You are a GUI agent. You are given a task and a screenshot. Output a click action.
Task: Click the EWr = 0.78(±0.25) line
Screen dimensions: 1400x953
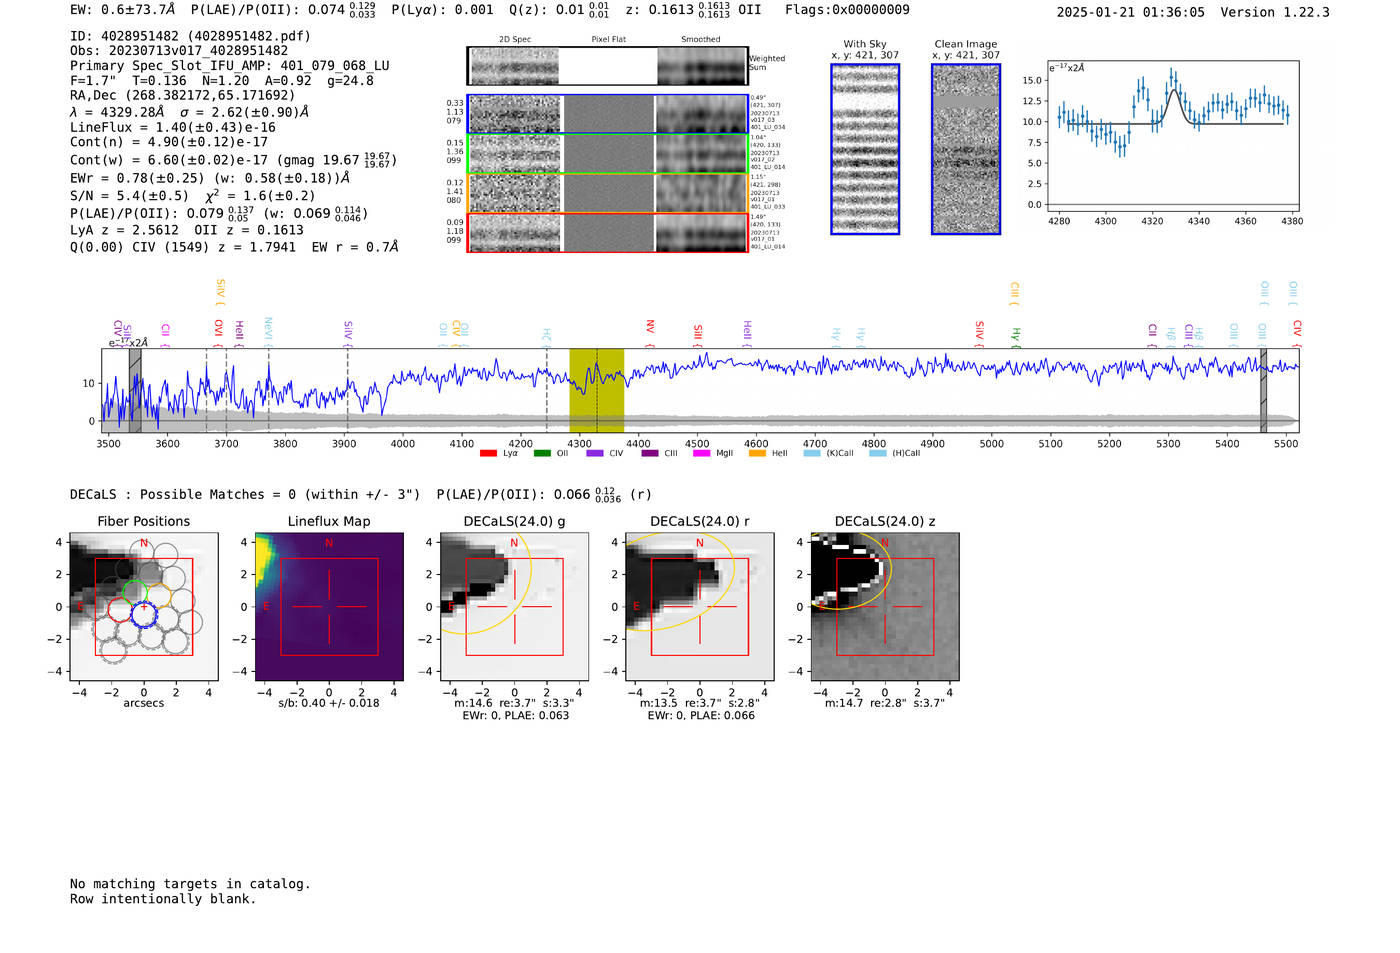pyautogui.click(x=210, y=178)
